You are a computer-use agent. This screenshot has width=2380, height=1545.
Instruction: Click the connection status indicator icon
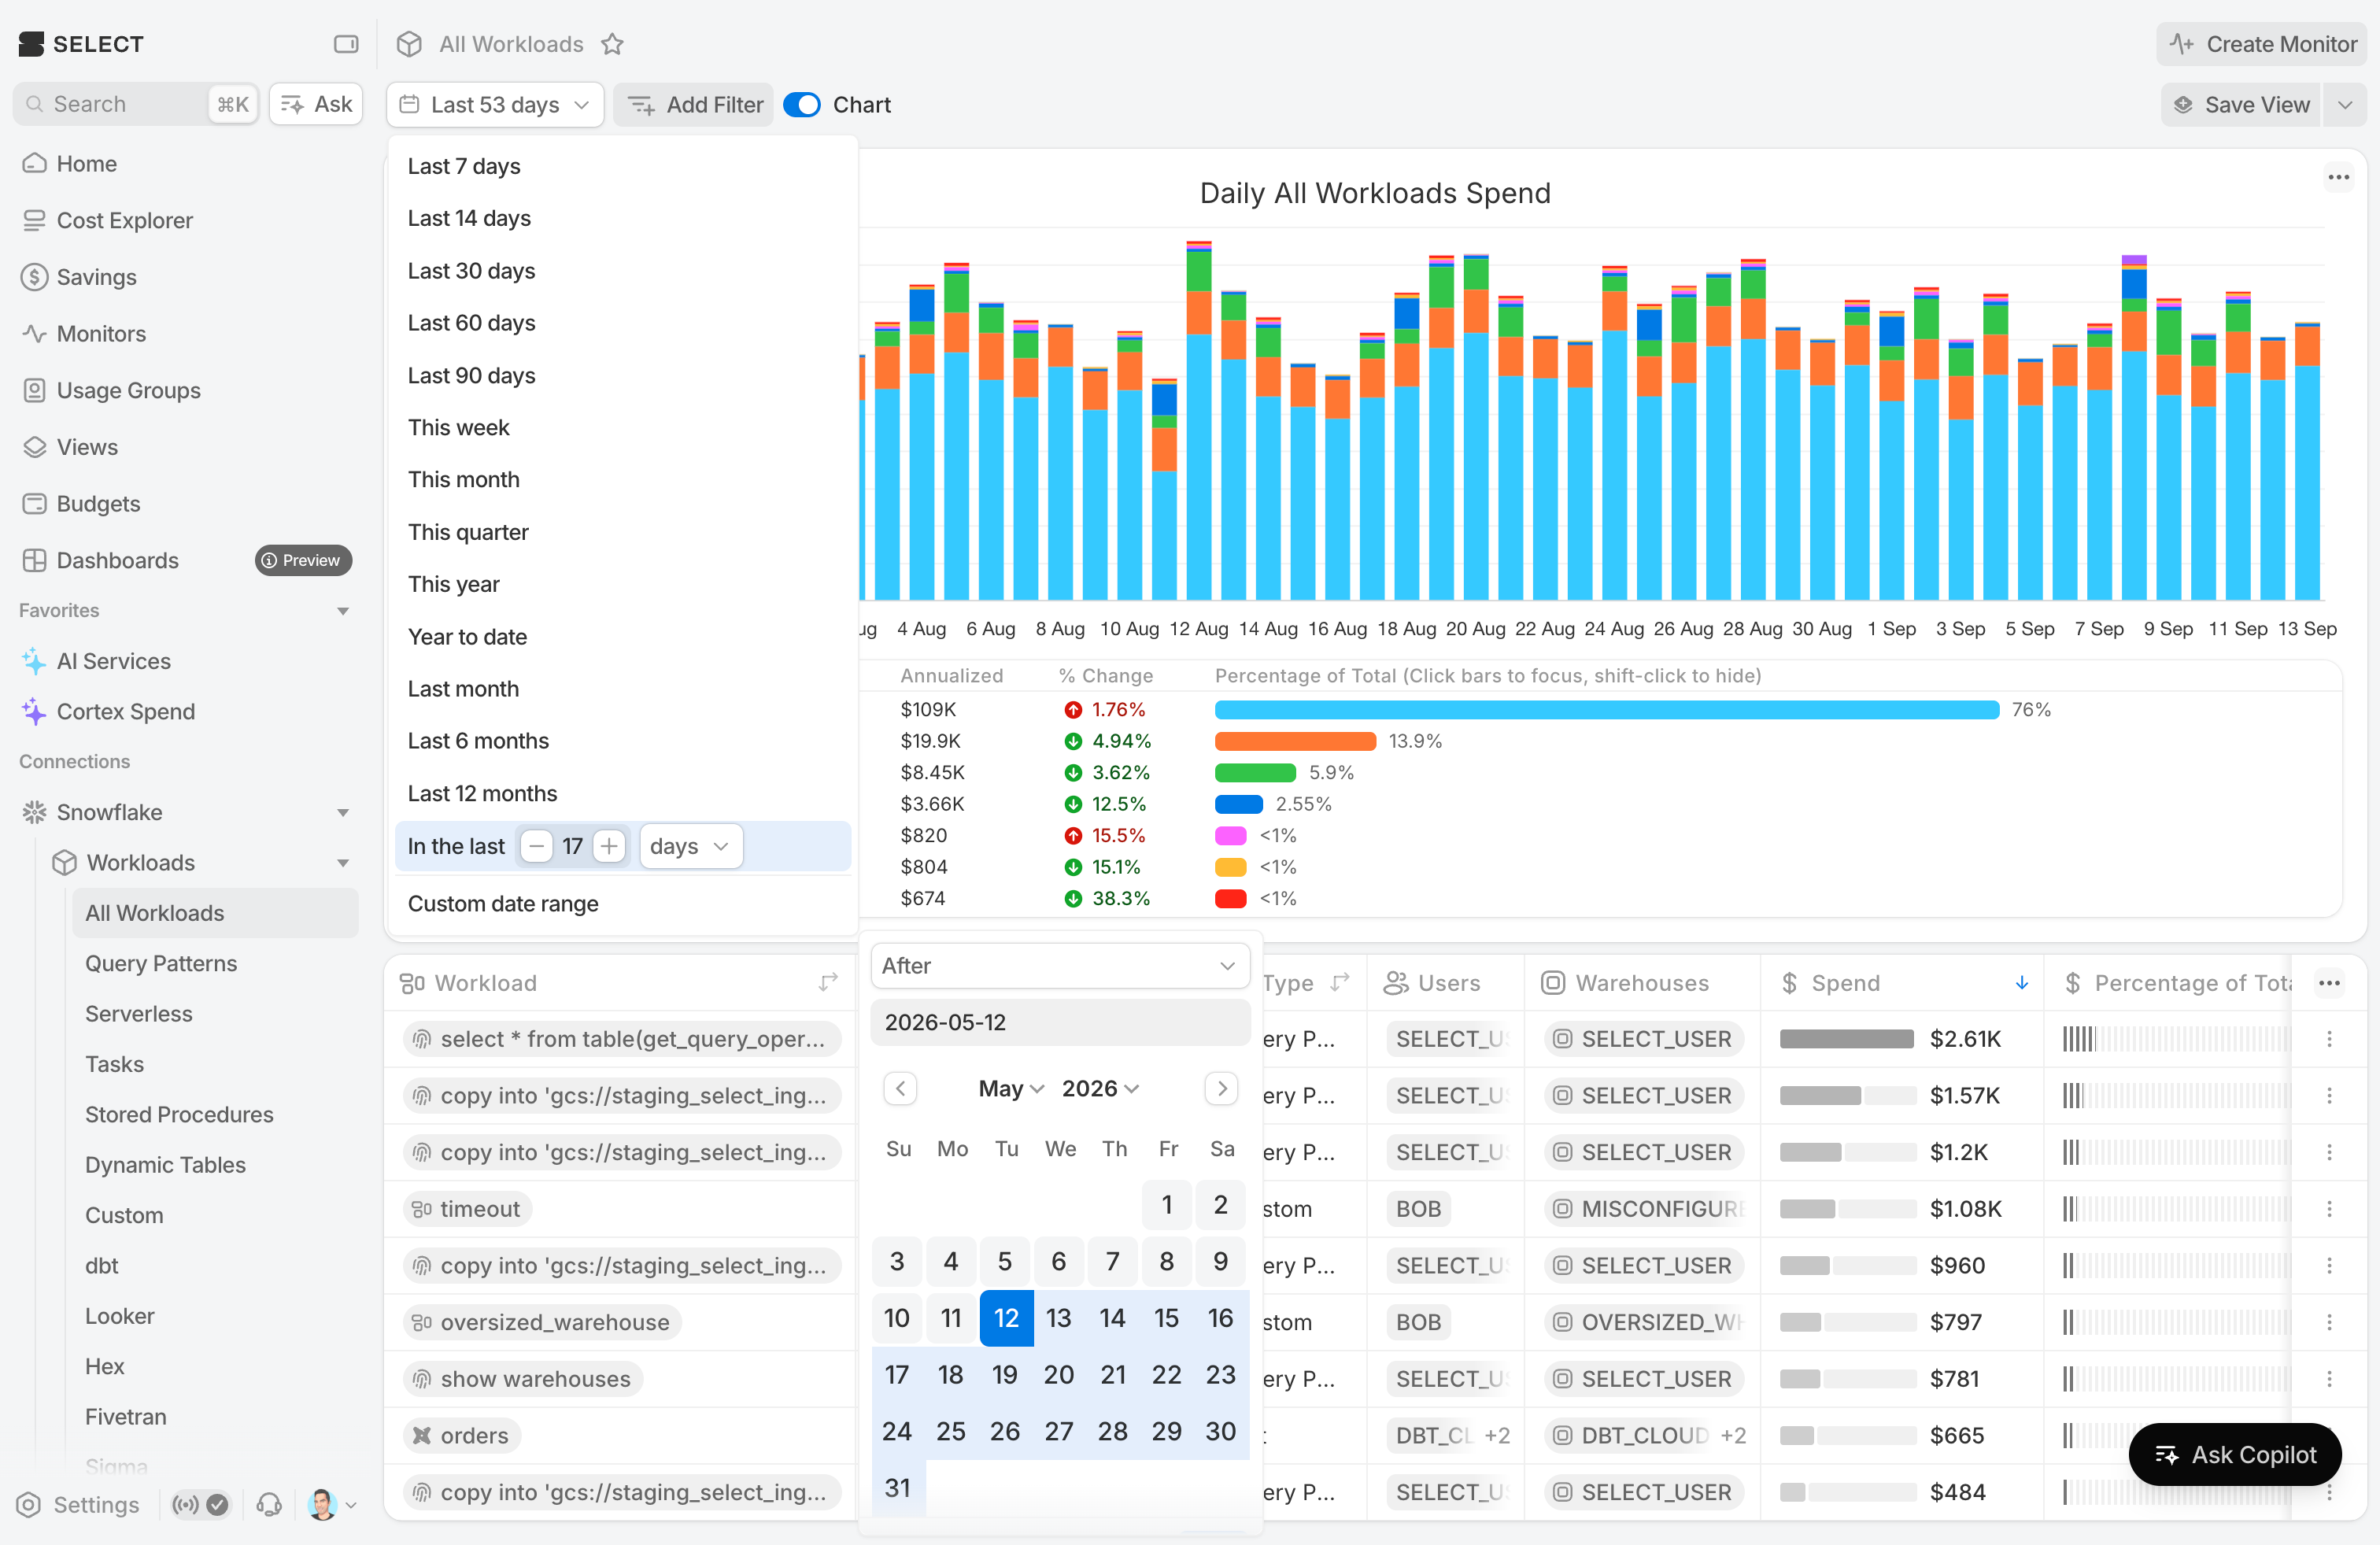200,1504
